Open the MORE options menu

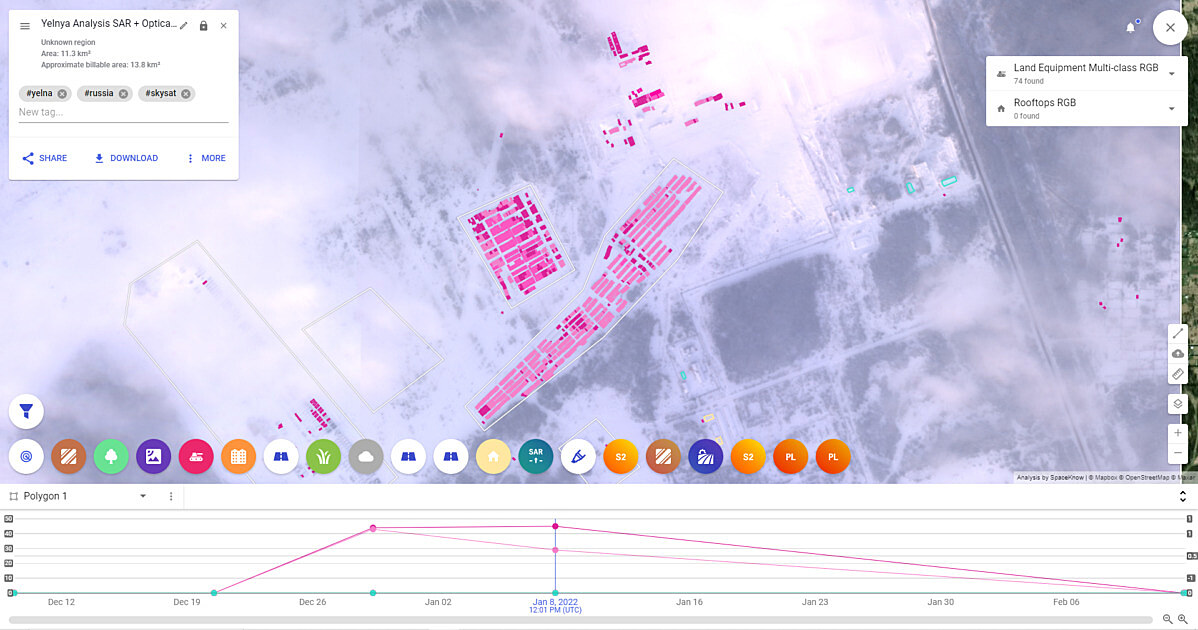[205, 158]
